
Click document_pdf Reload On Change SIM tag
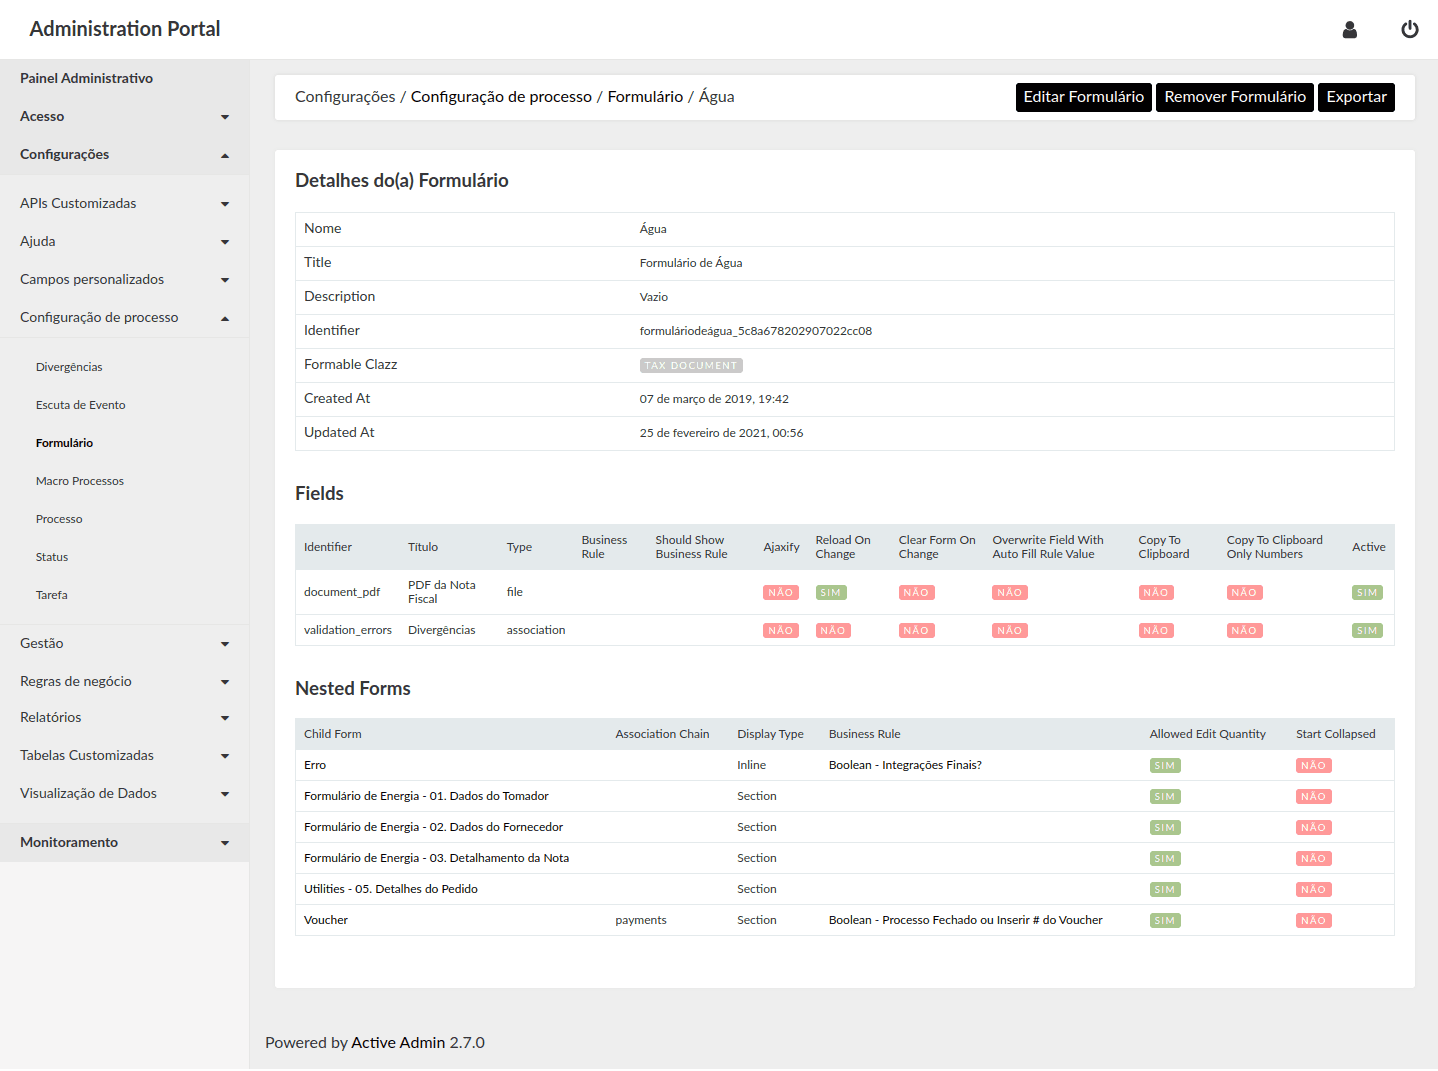(831, 593)
